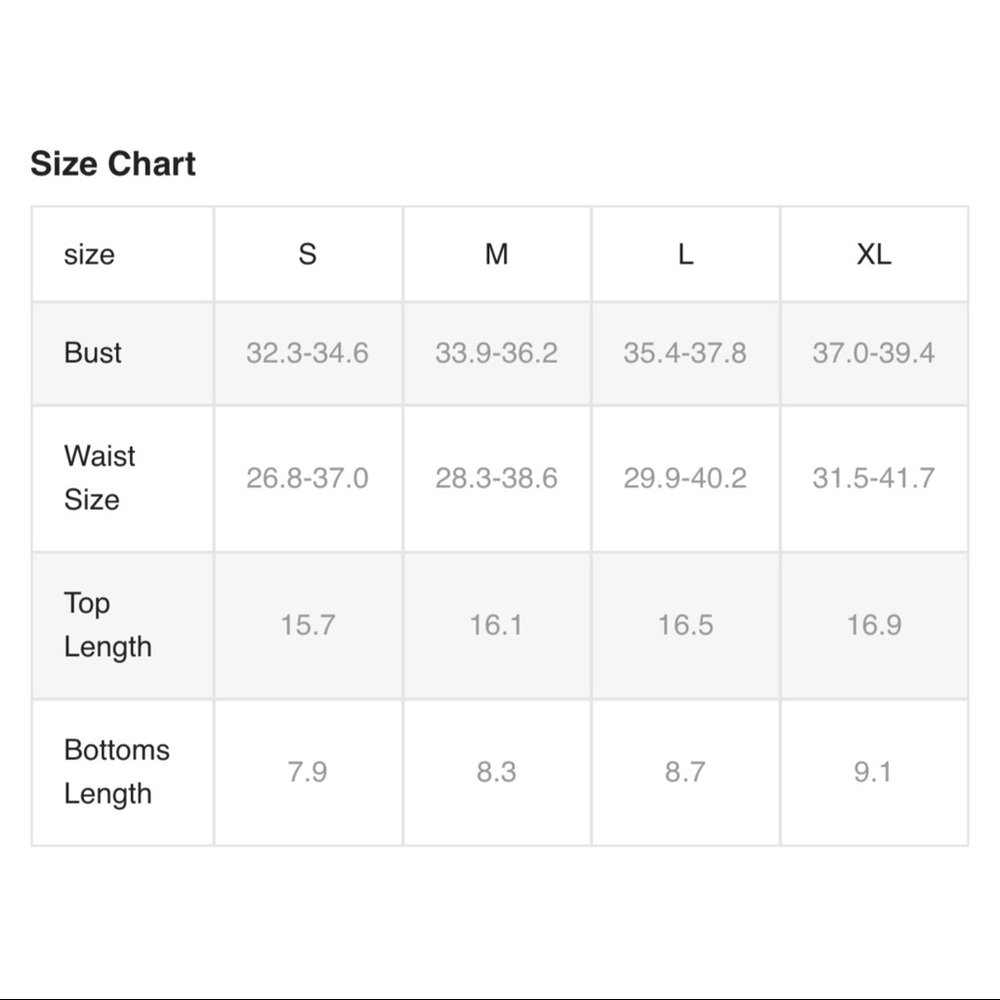Select the L size column header
Screen dimensions: 1000x1000
point(685,254)
